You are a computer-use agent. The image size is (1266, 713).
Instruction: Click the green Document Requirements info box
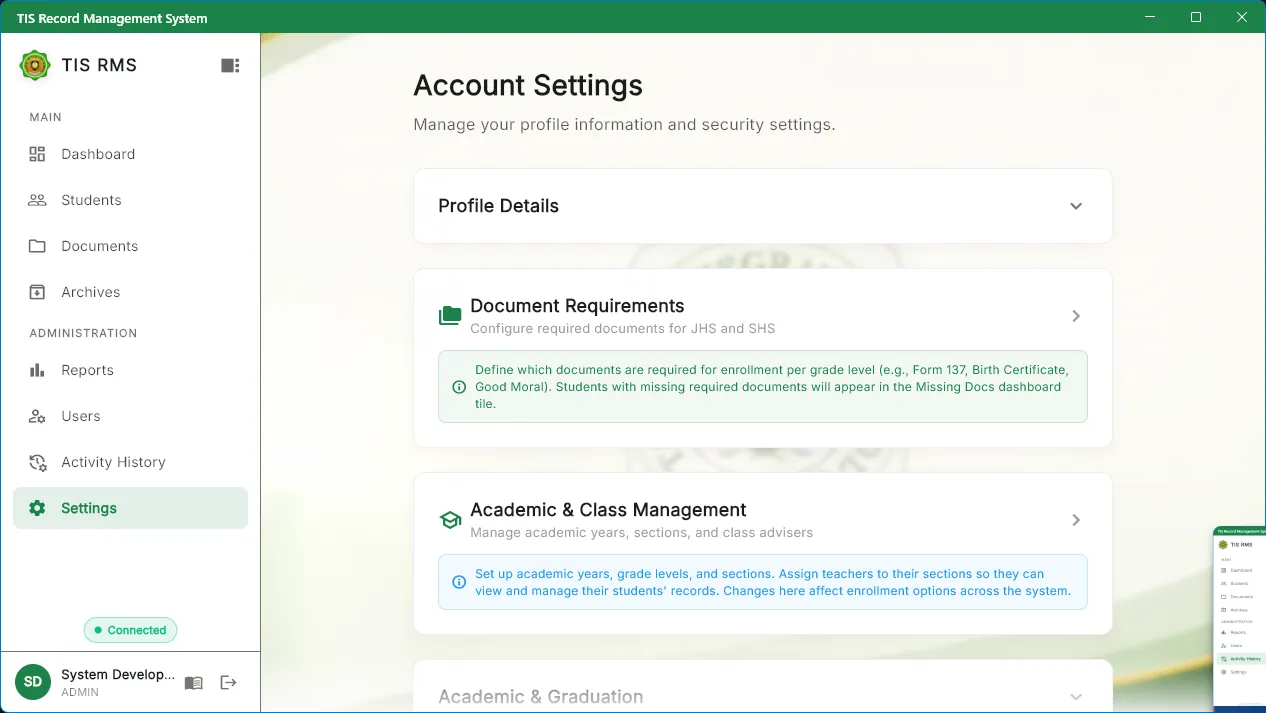tap(763, 387)
